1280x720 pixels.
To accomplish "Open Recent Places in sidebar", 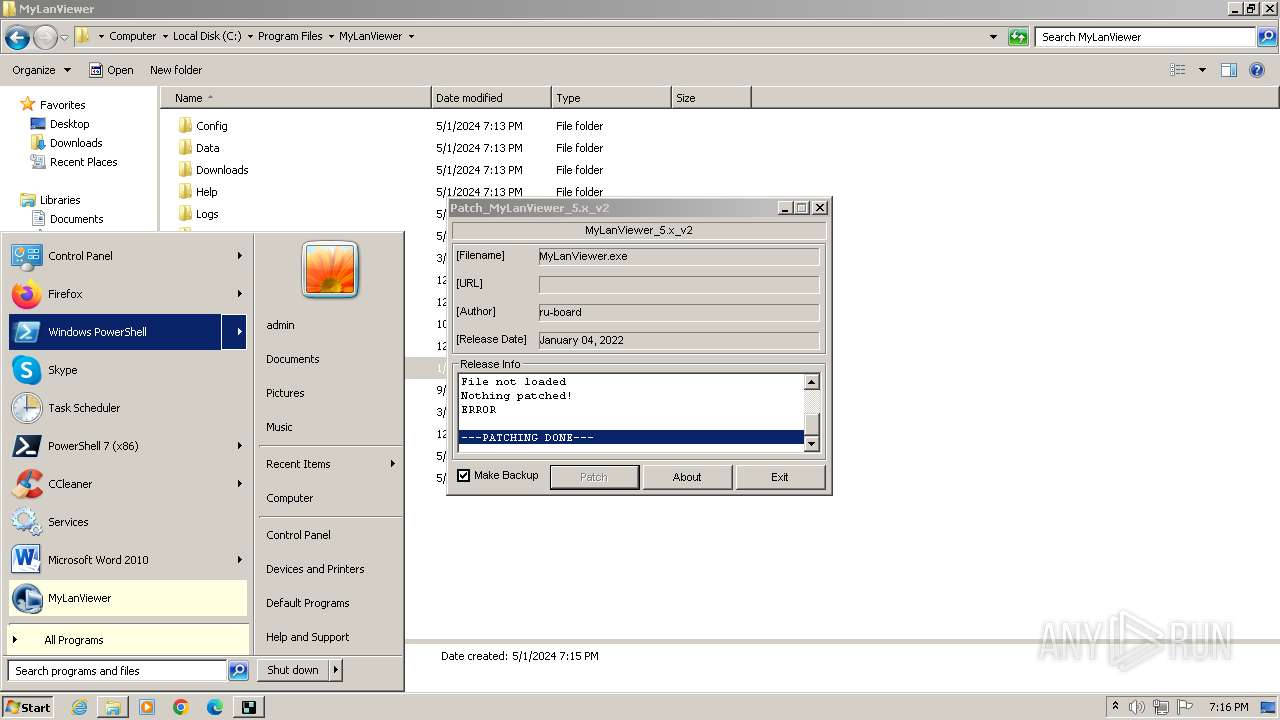I will 84,162.
